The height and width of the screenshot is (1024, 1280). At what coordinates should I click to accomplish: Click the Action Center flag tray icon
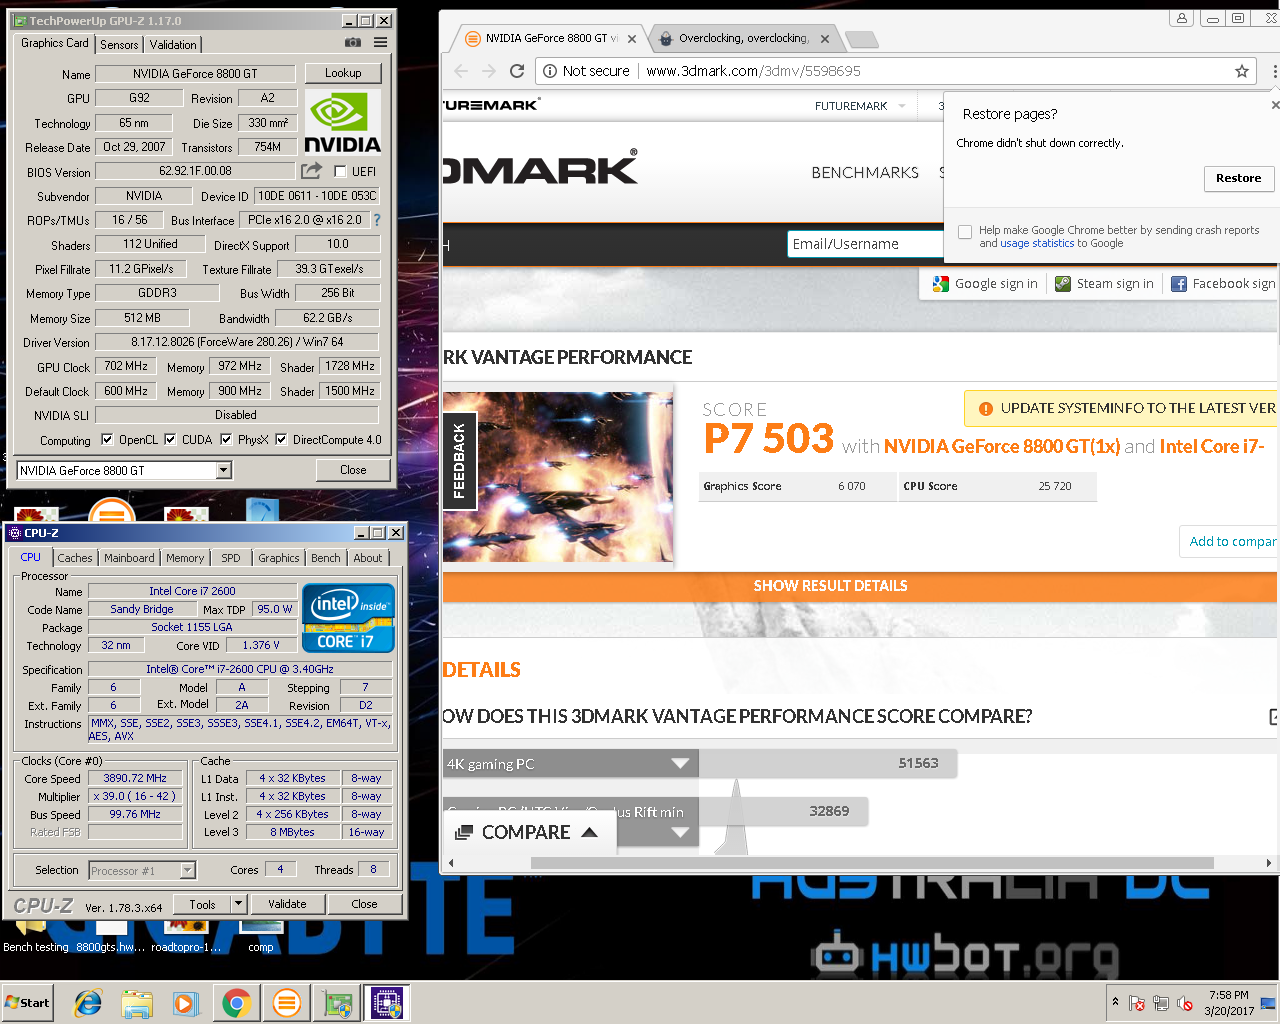1137,1003
